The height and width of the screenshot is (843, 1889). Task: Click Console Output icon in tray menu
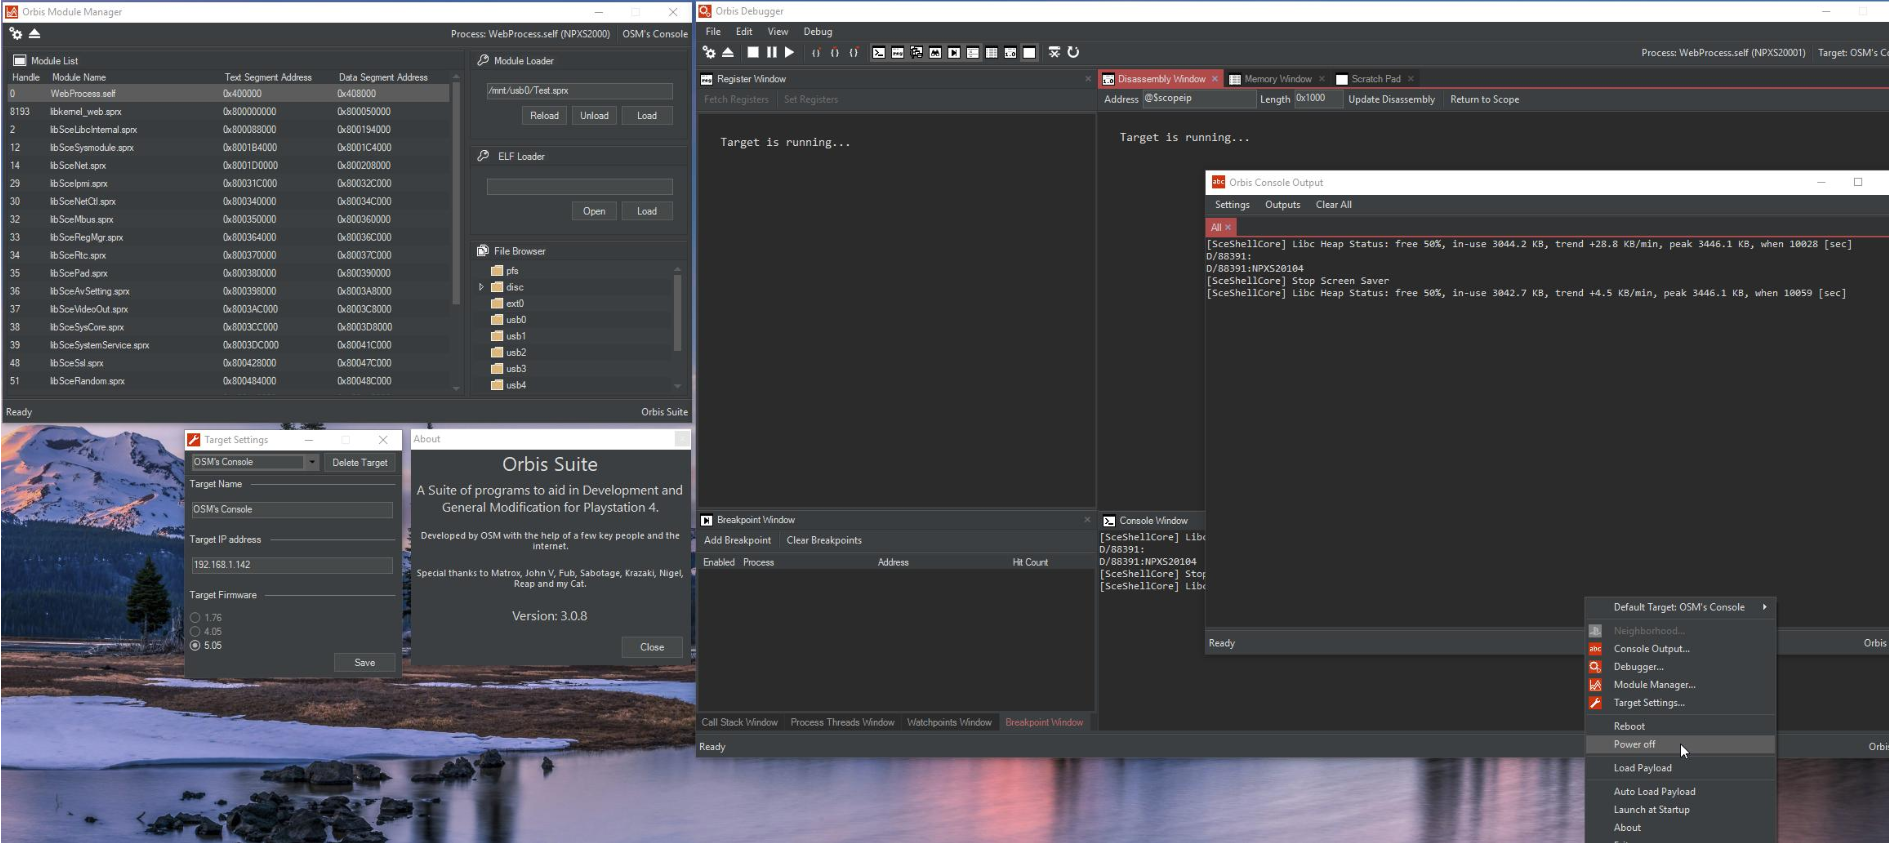[1595, 649]
